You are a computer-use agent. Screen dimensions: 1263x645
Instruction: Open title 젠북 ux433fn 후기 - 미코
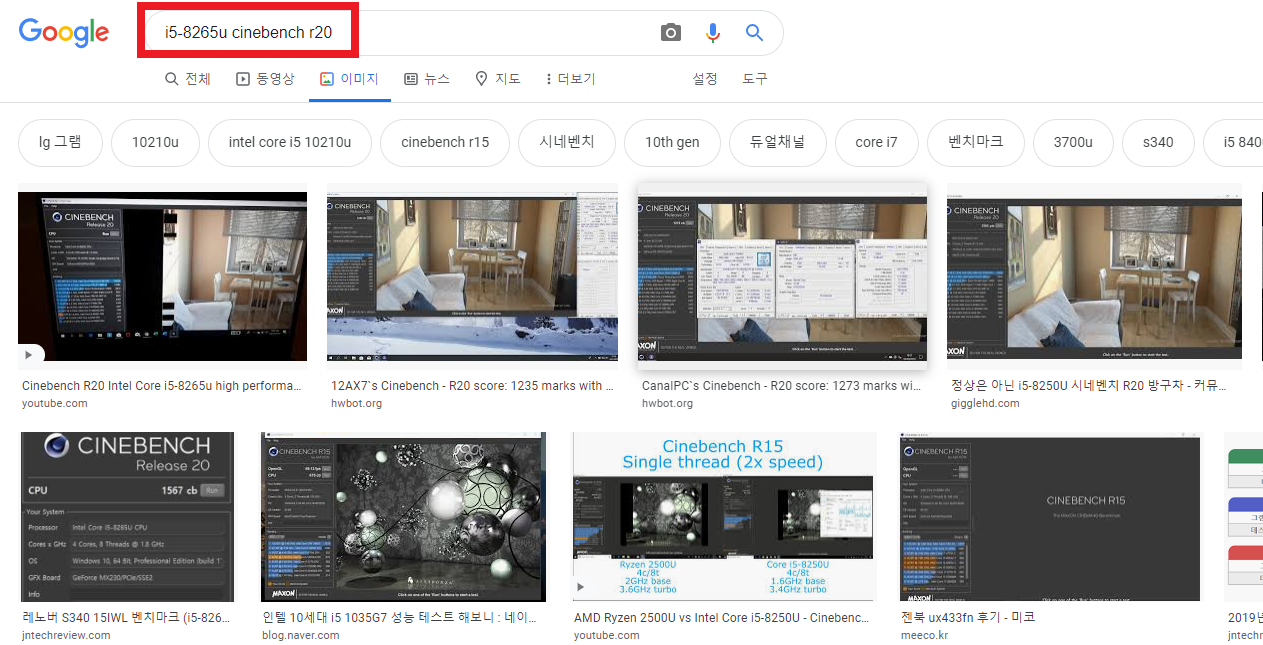click(x=968, y=617)
